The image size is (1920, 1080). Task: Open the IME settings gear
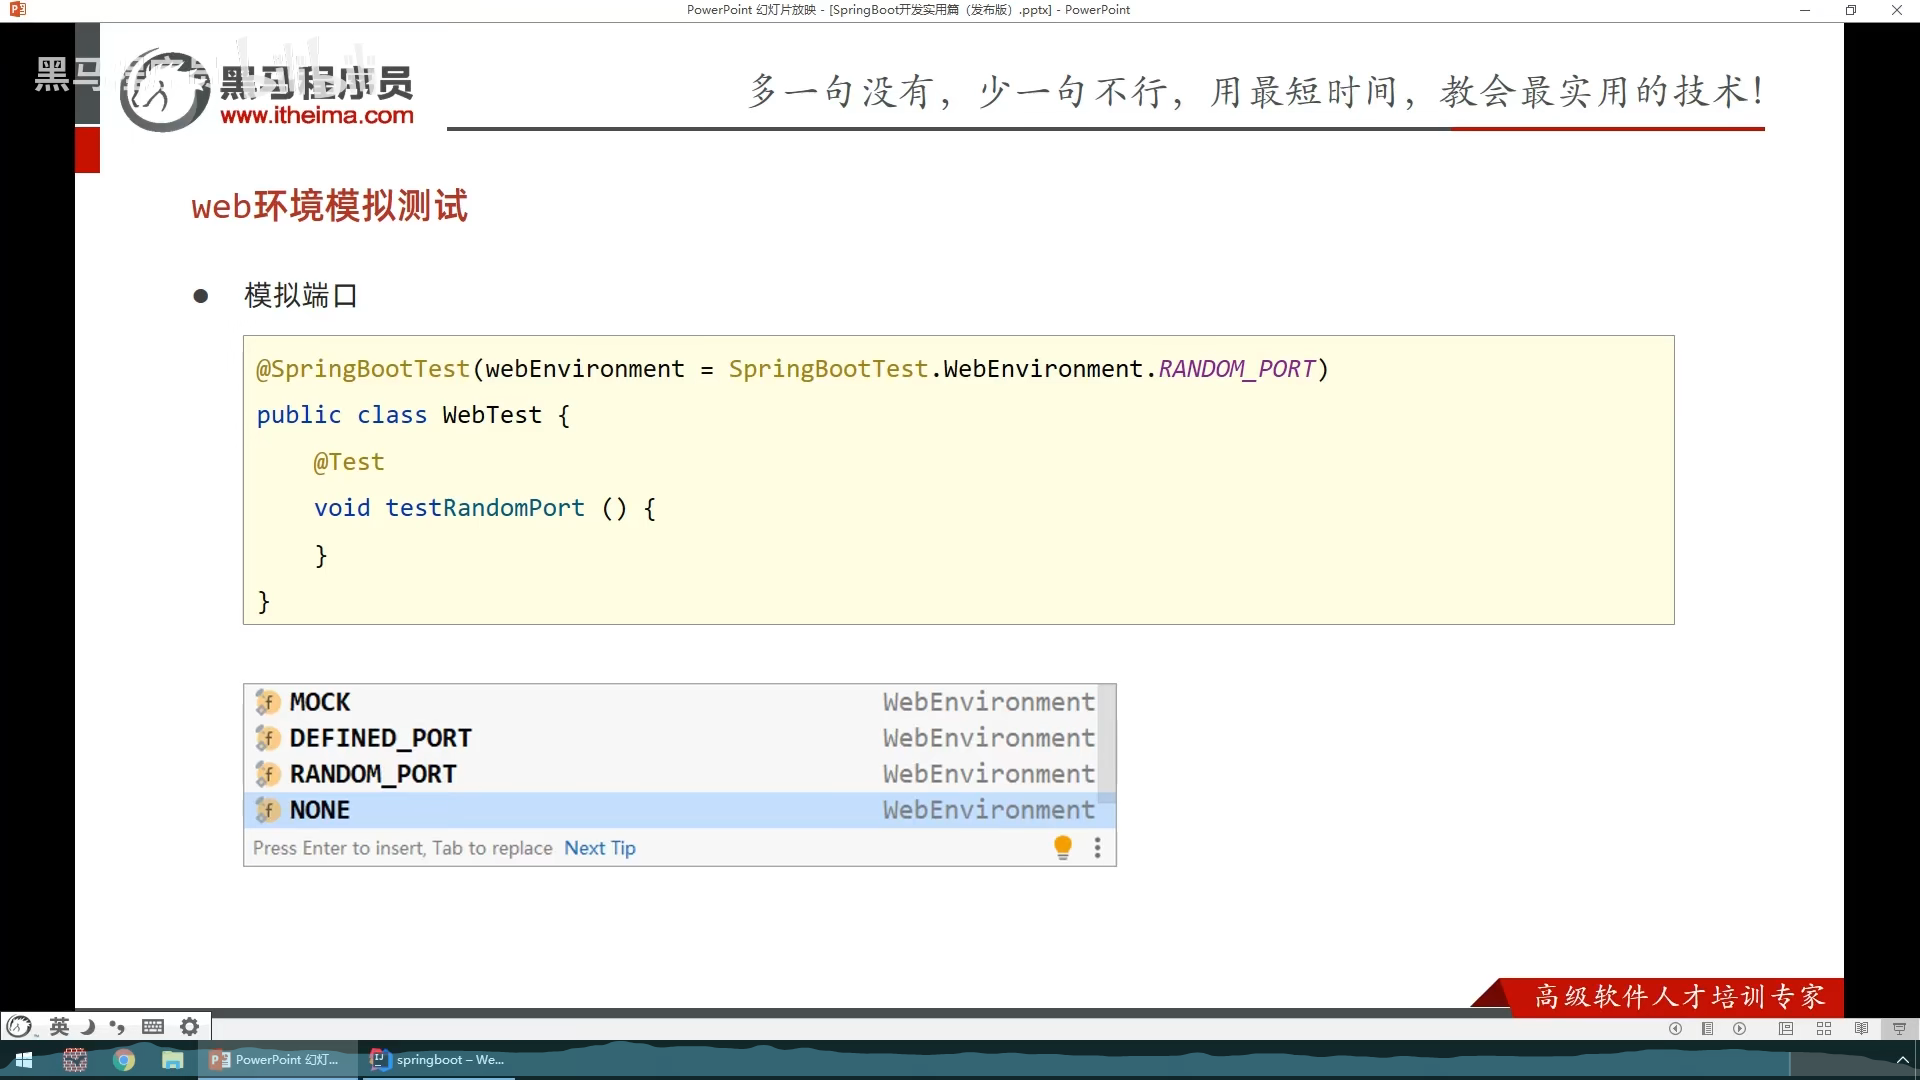(189, 1026)
